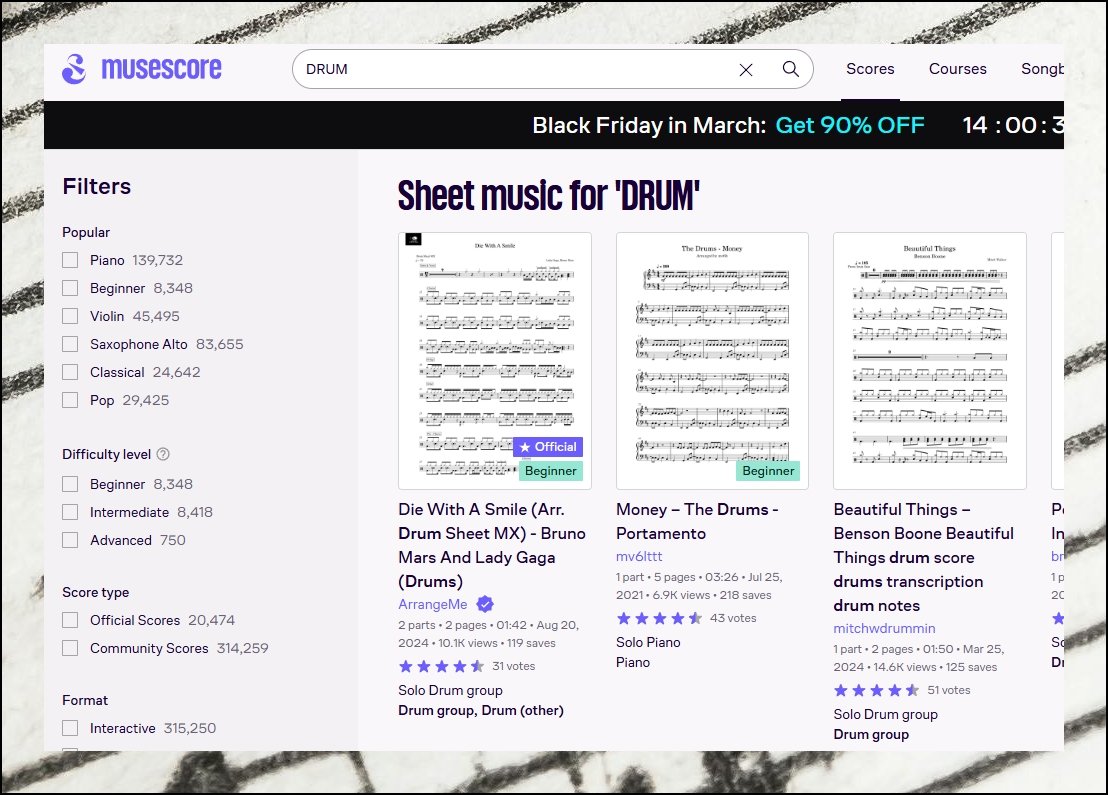This screenshot has height=795, width=1108.
Task: Click 'Solo Piano' text under Money score
Action: tap(648, 642)
